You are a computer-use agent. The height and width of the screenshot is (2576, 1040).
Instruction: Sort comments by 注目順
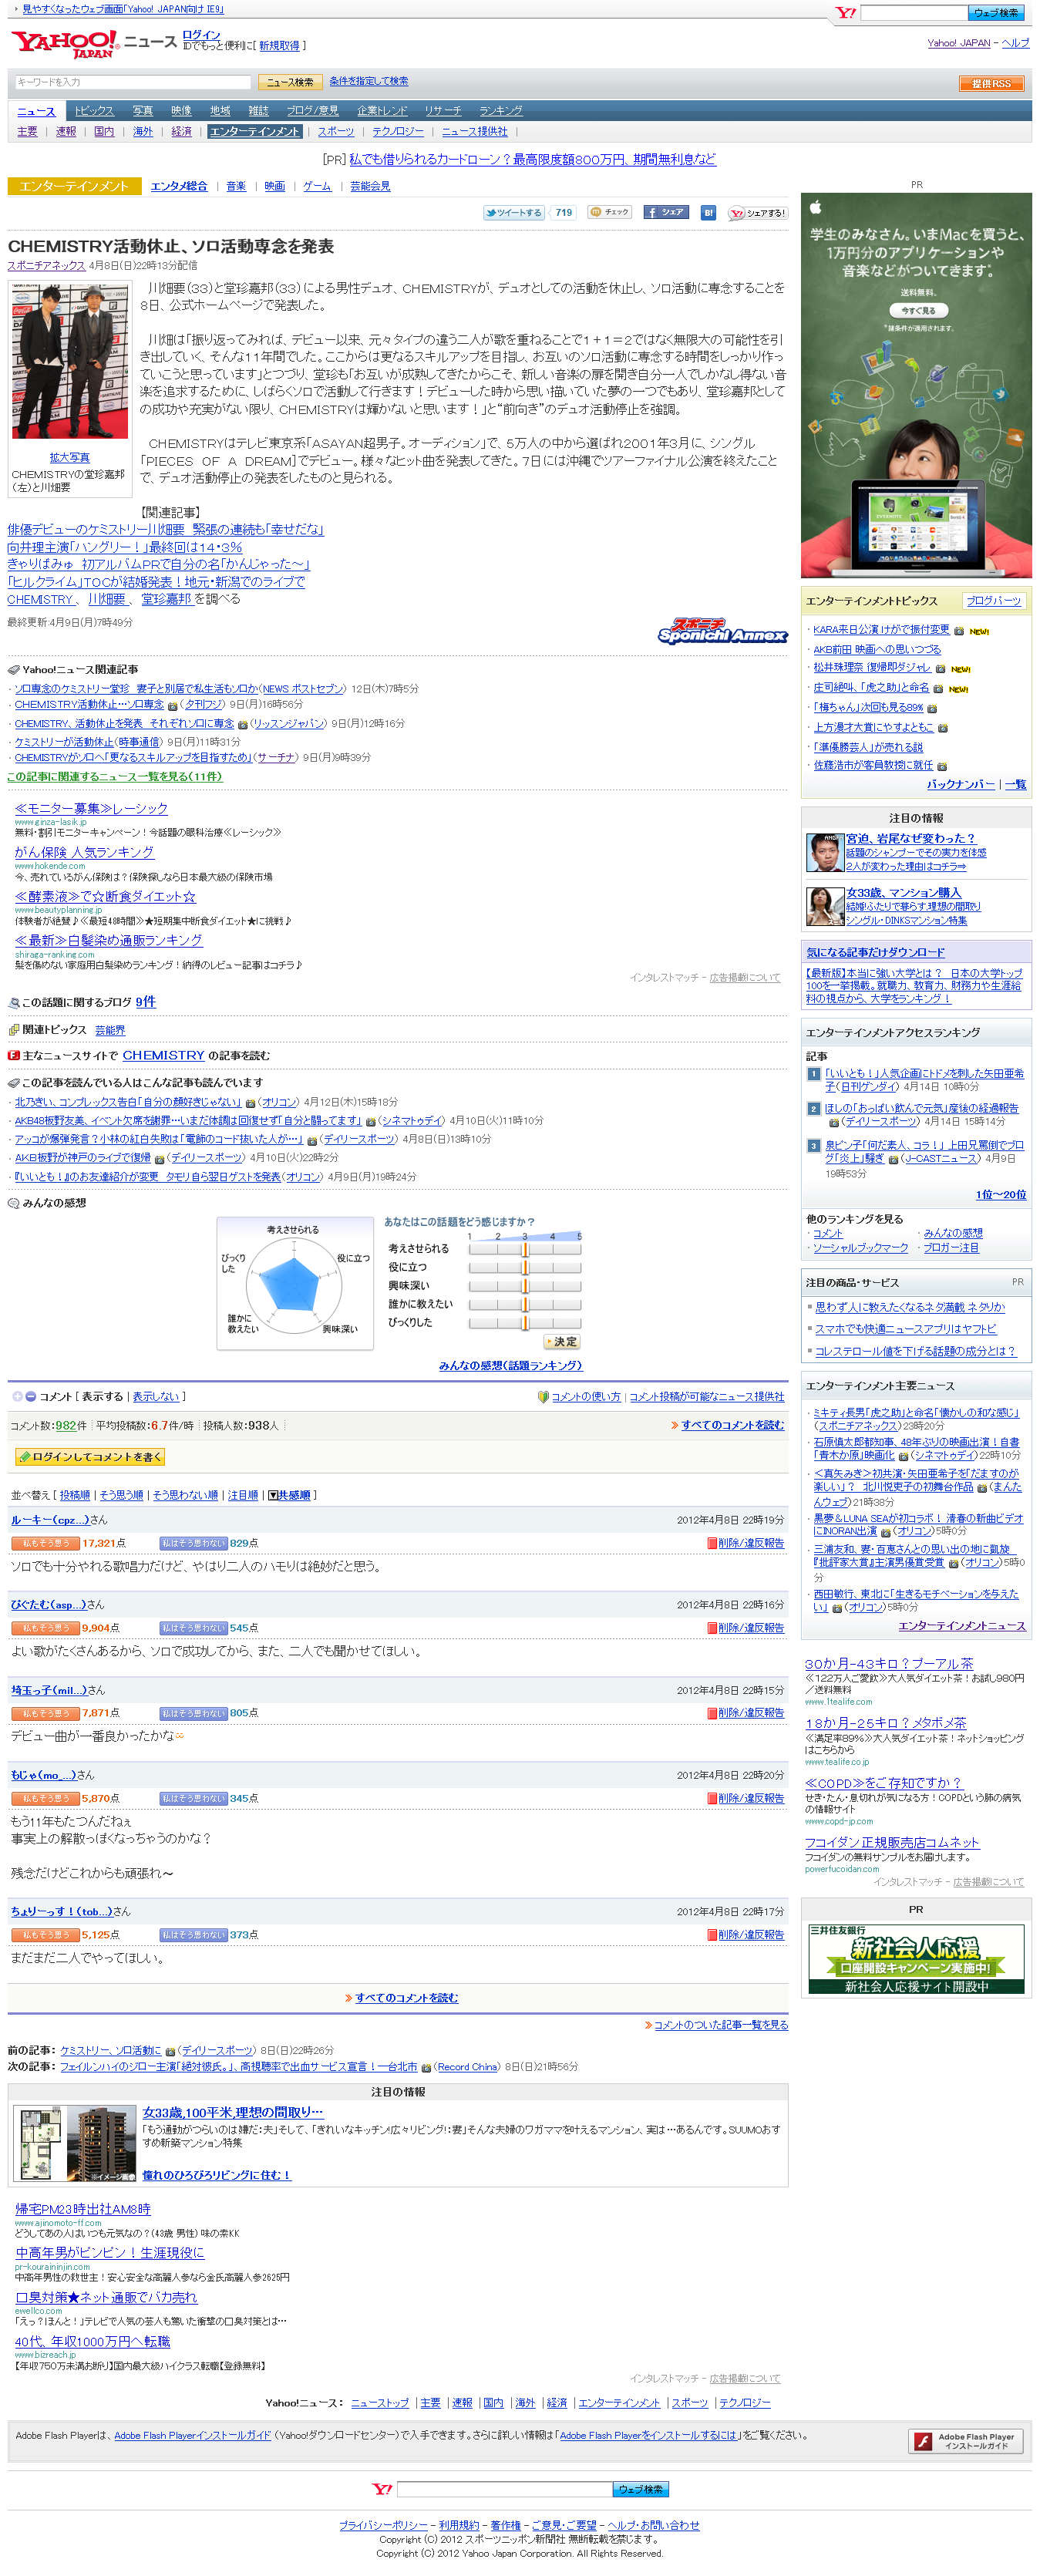pyautogui.click(x=243, y=1495)
